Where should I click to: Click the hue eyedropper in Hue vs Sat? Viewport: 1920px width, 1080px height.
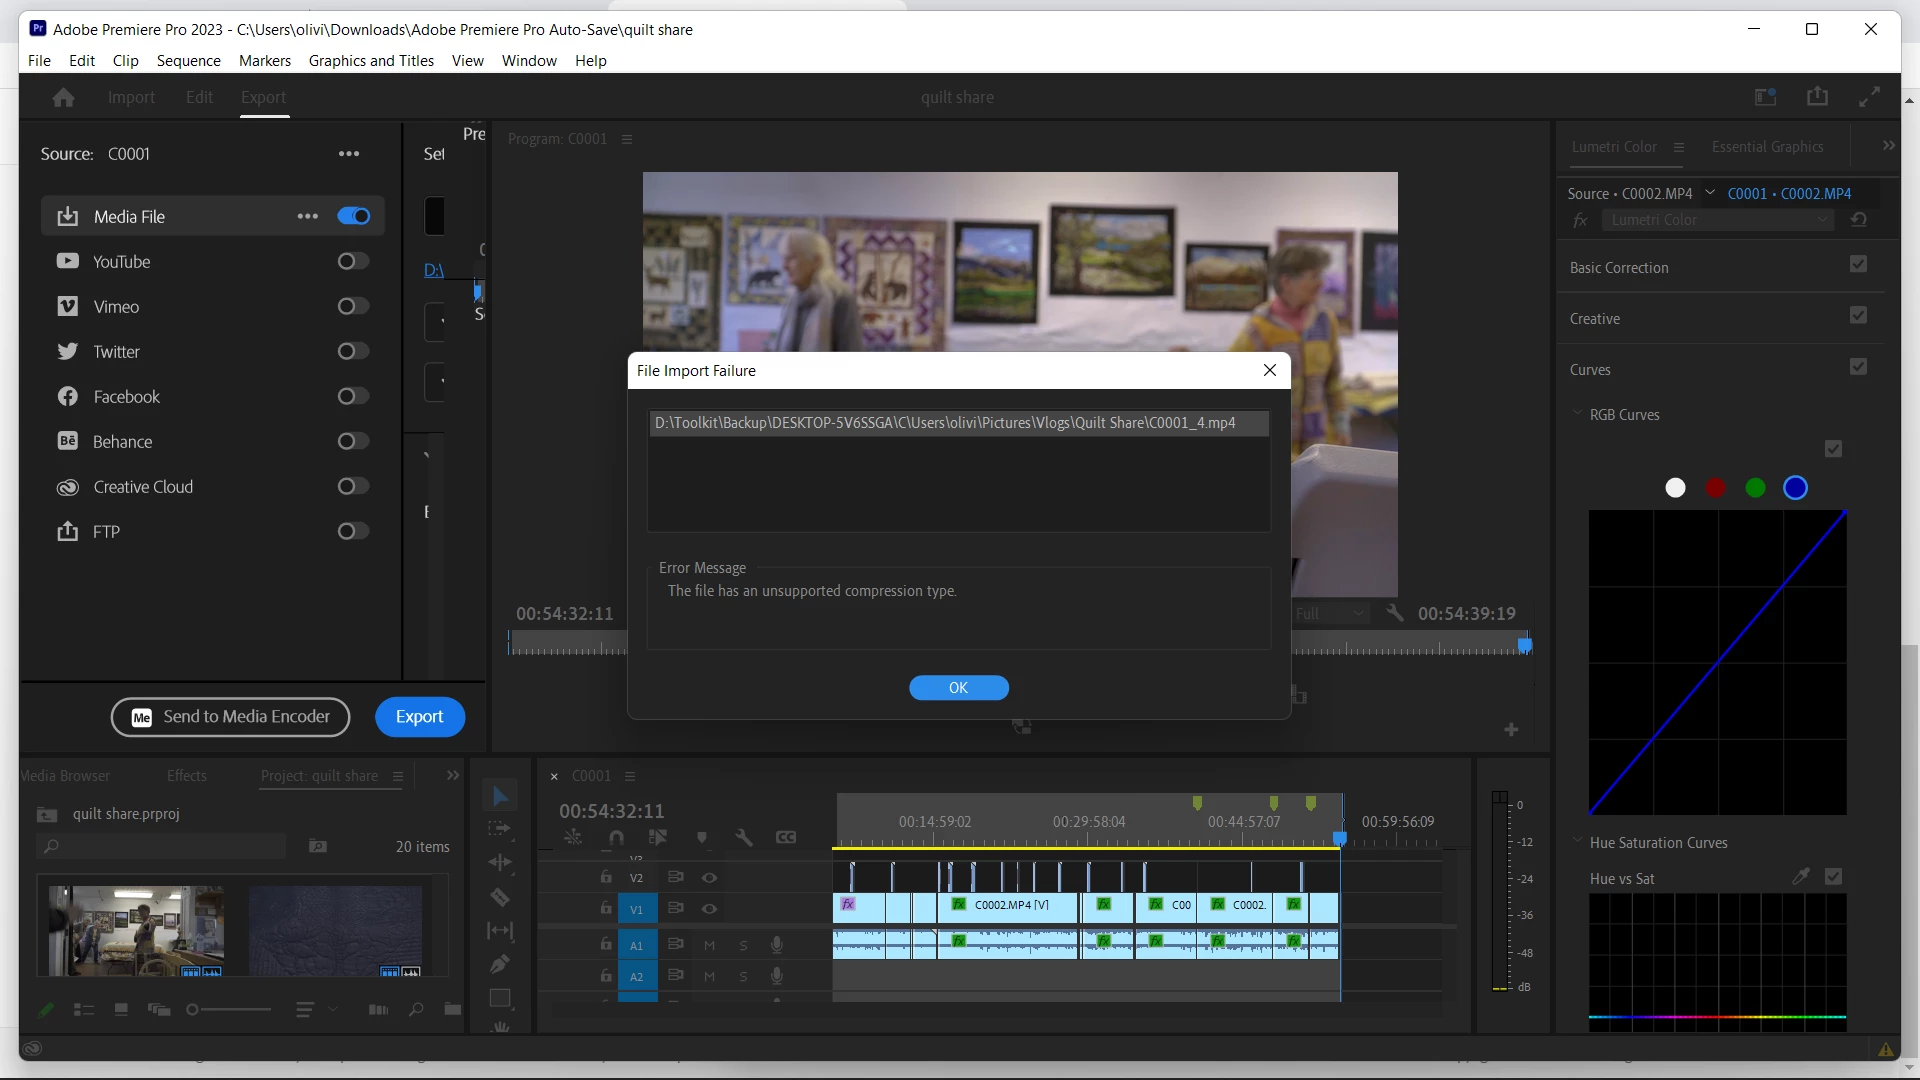coord(1801,877)
